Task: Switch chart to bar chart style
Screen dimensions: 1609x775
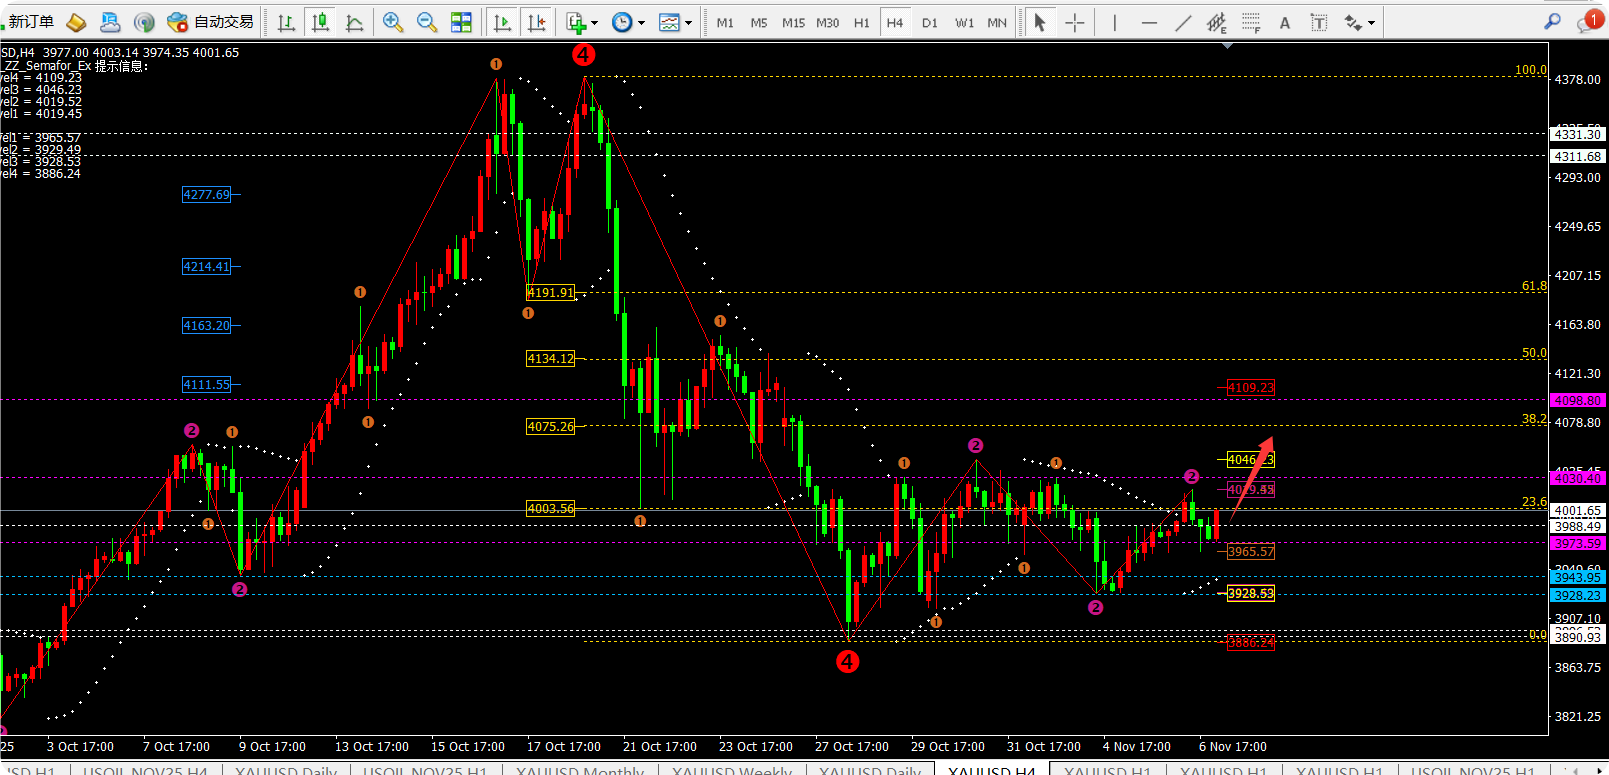Action: pos(286,22)
